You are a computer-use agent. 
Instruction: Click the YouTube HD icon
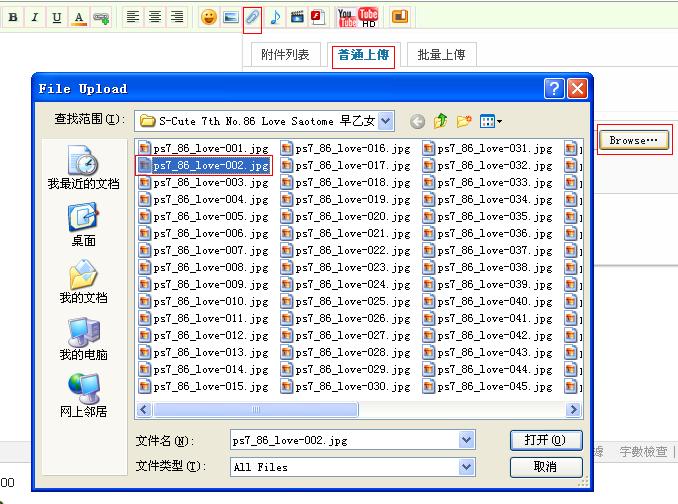[368, 16]
